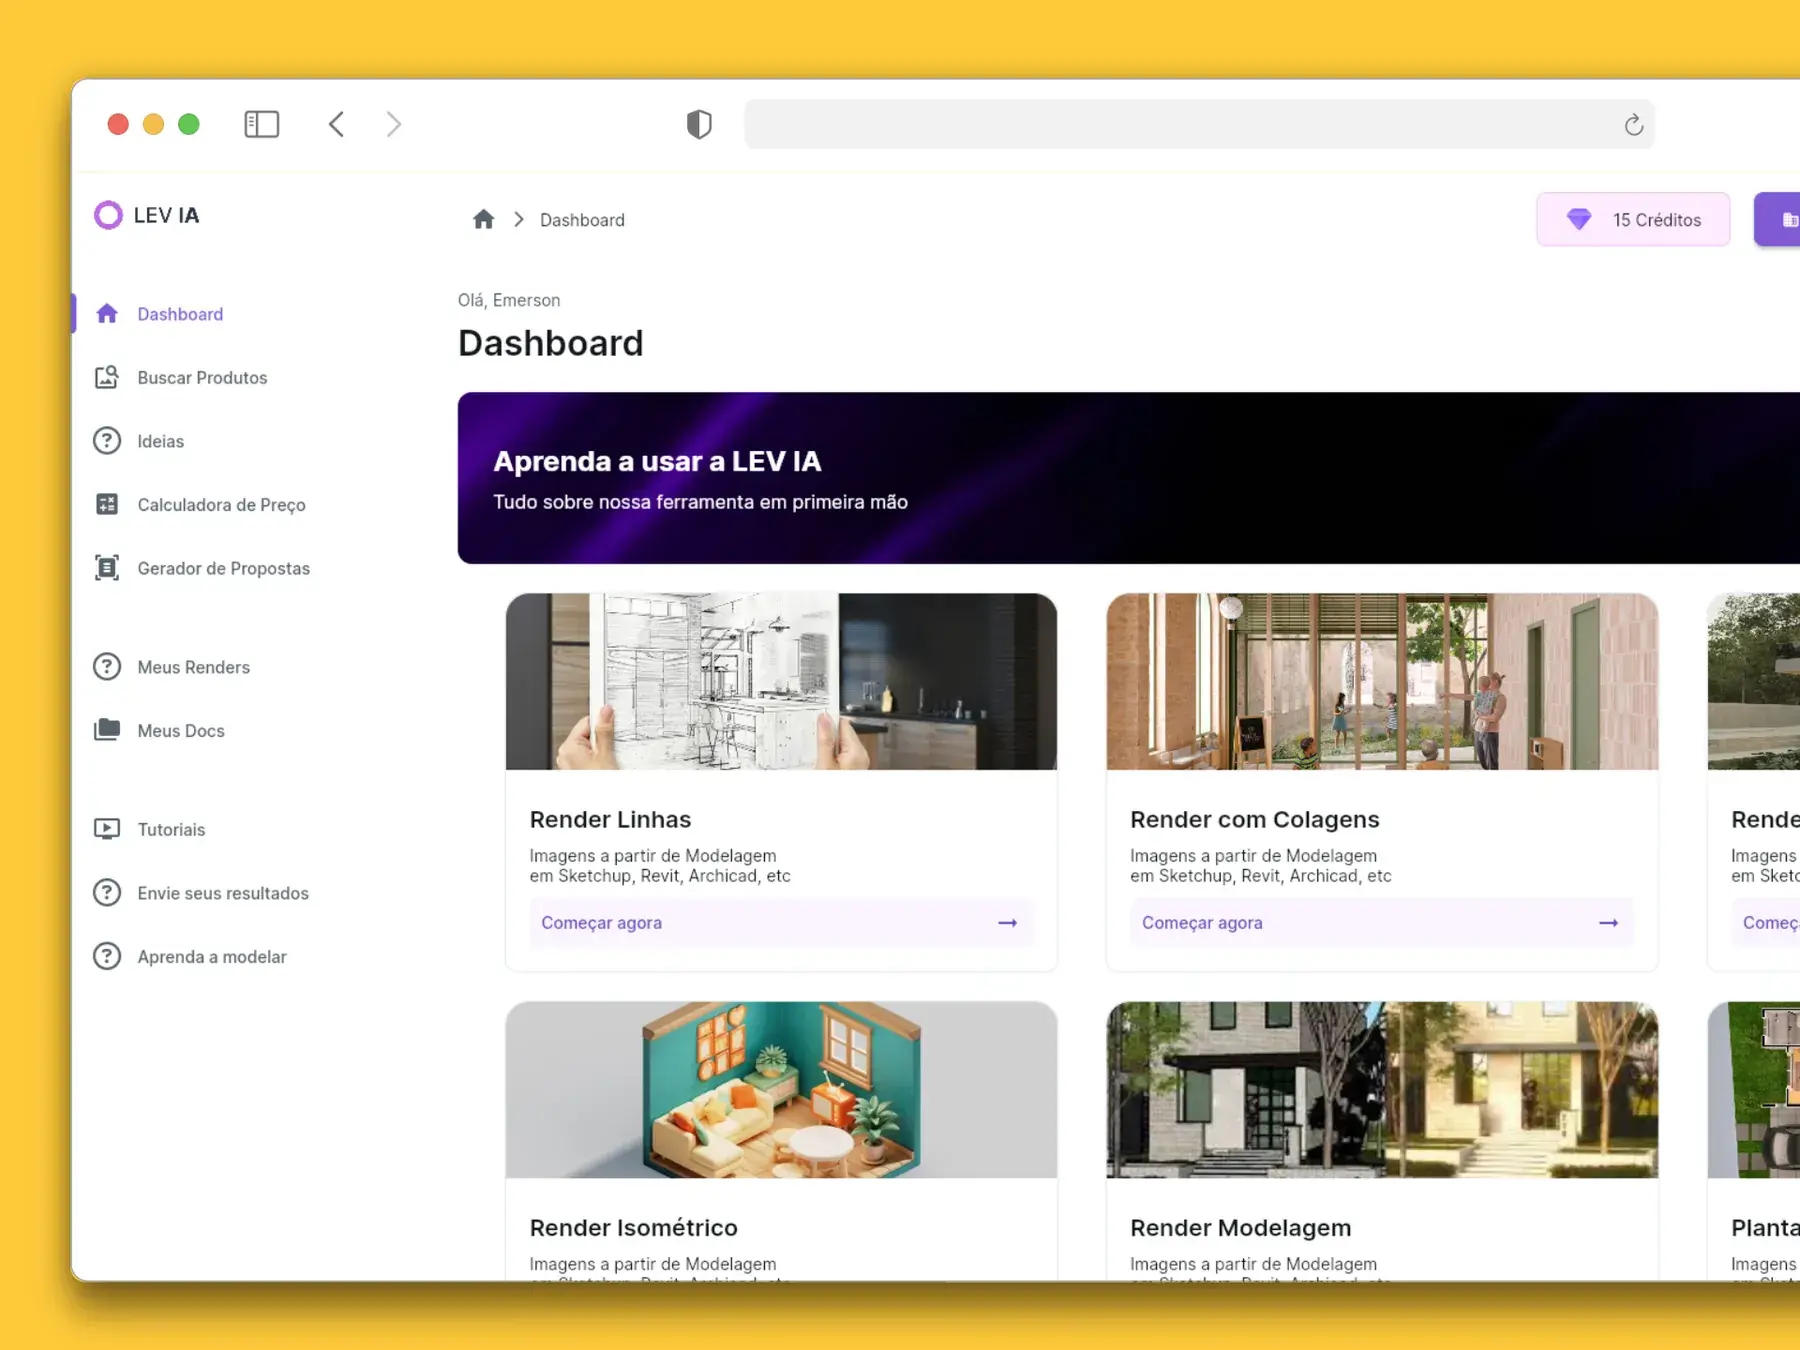Screen dimensions: 1800x1350
Task: Click the arrow icon in Render com Colagens card
Action: pos(1609,923)
